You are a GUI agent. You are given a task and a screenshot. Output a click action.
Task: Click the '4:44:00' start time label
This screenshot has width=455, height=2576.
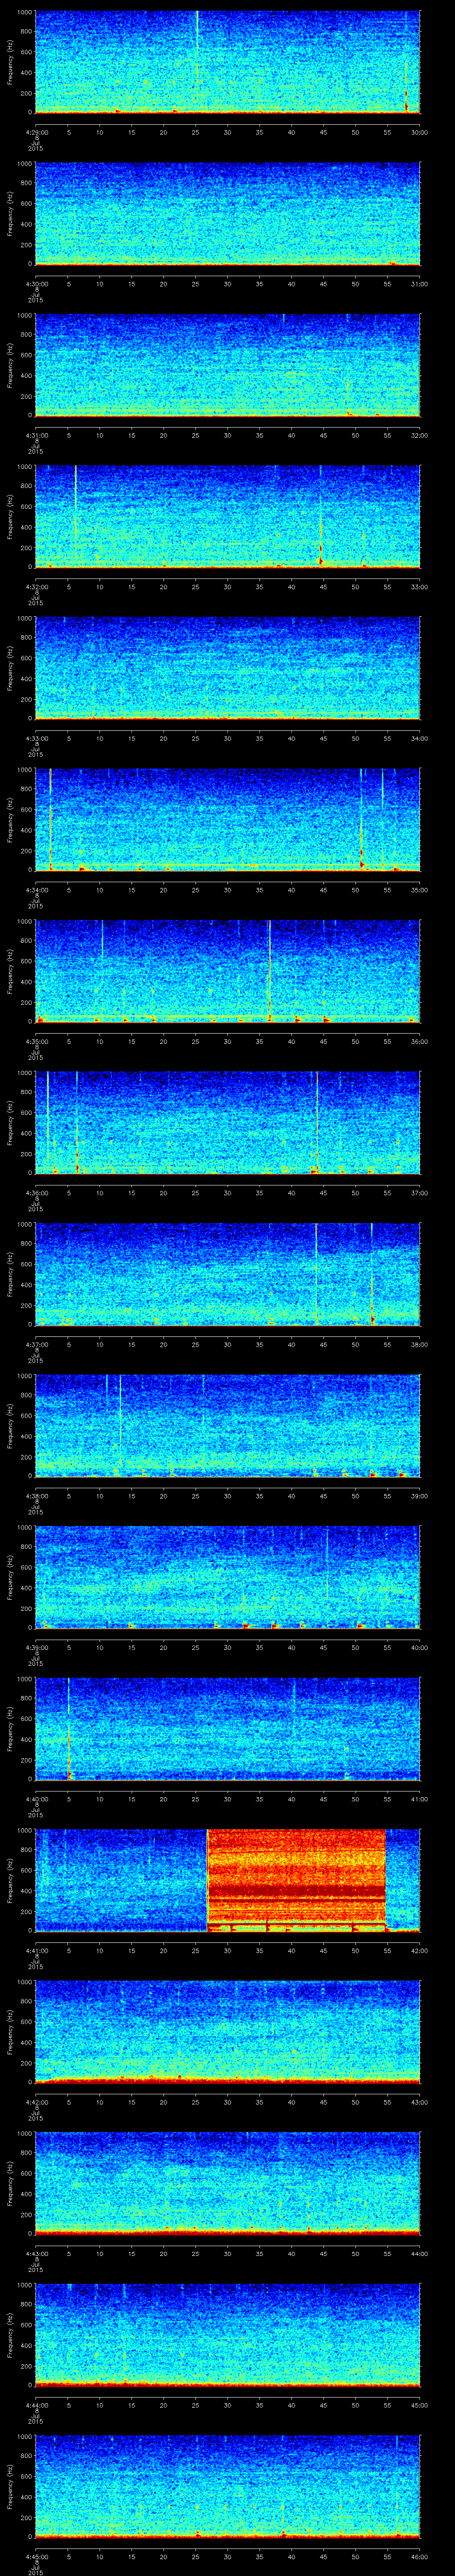[36, 2405]
